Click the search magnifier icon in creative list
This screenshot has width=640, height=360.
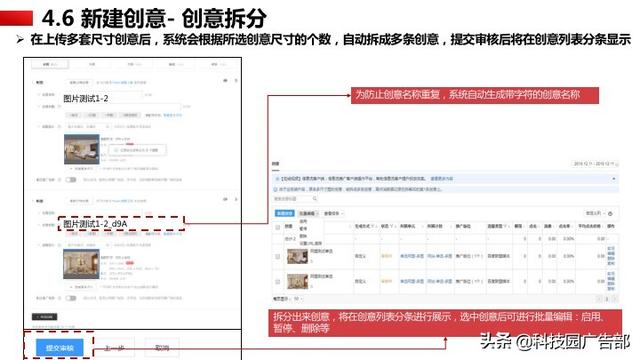click(x=315, y=198)
